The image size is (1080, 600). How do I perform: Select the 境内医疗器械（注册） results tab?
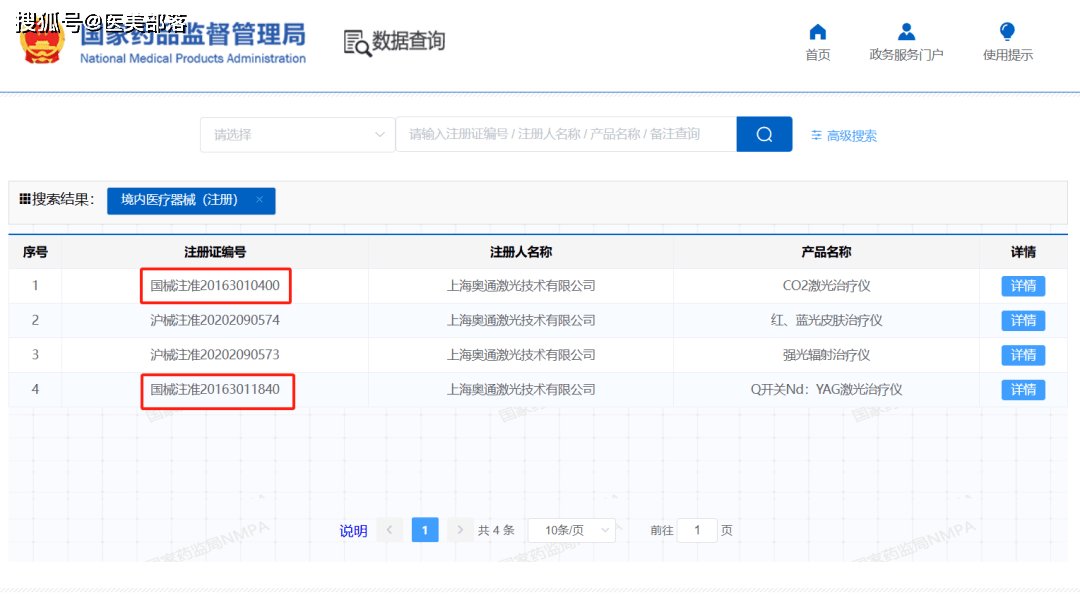[x=180, y=200]
